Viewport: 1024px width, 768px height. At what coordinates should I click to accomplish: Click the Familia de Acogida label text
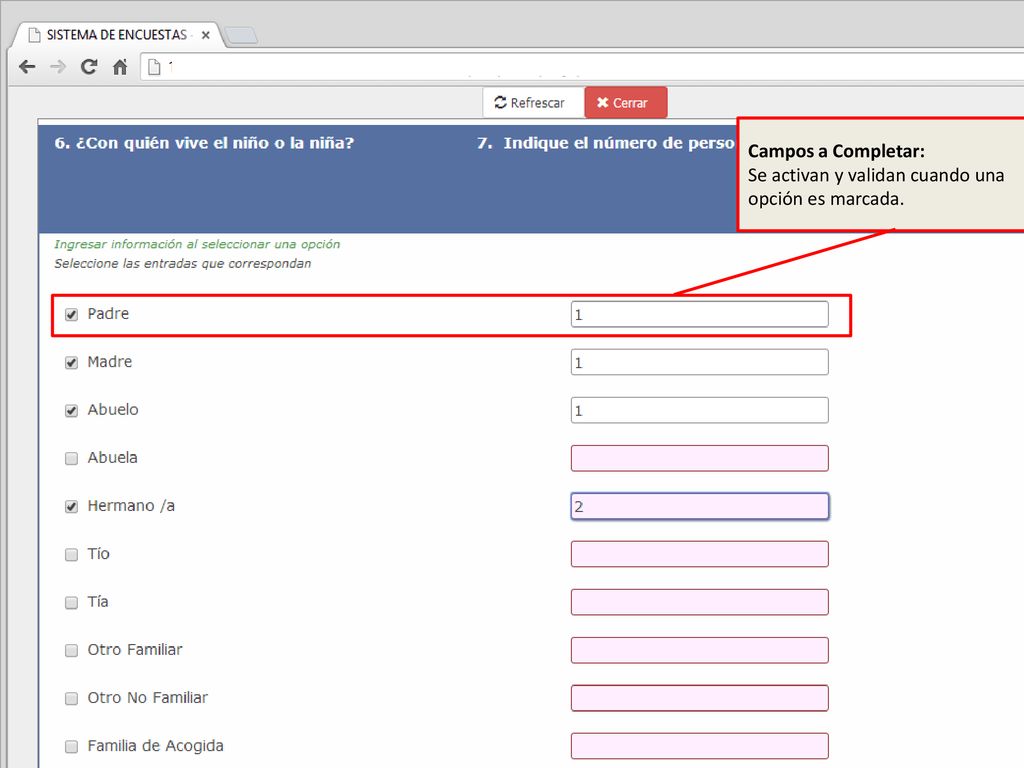tap(155, 746)
